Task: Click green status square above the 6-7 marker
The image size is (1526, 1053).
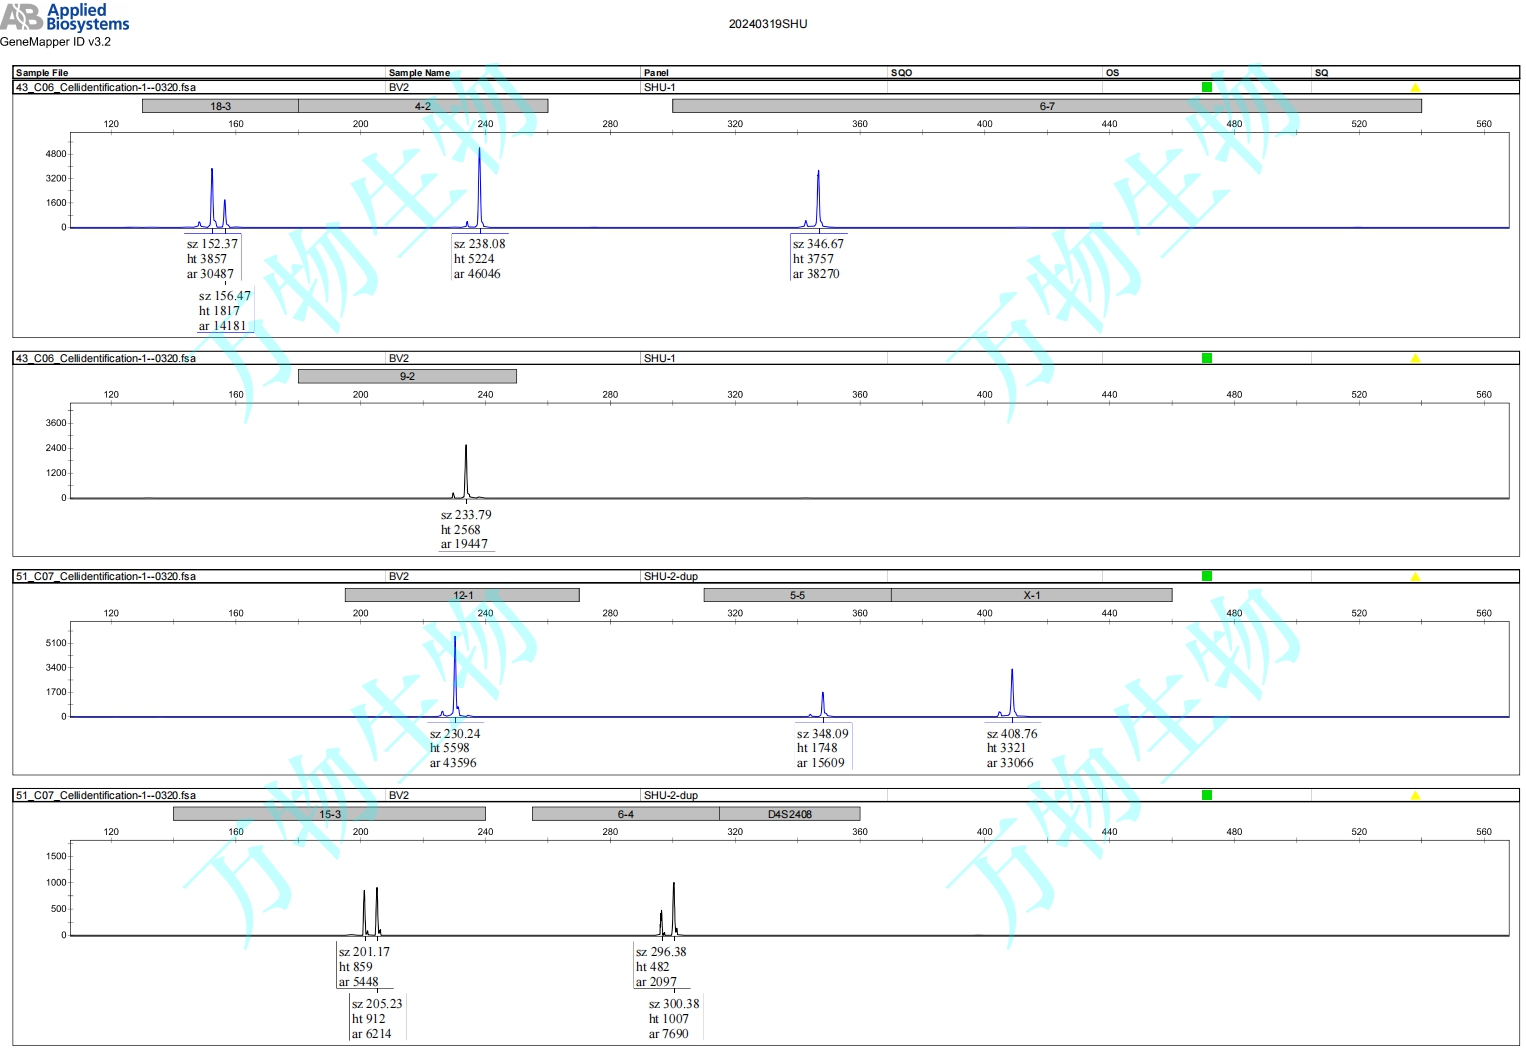Action: click(1206, 88)
